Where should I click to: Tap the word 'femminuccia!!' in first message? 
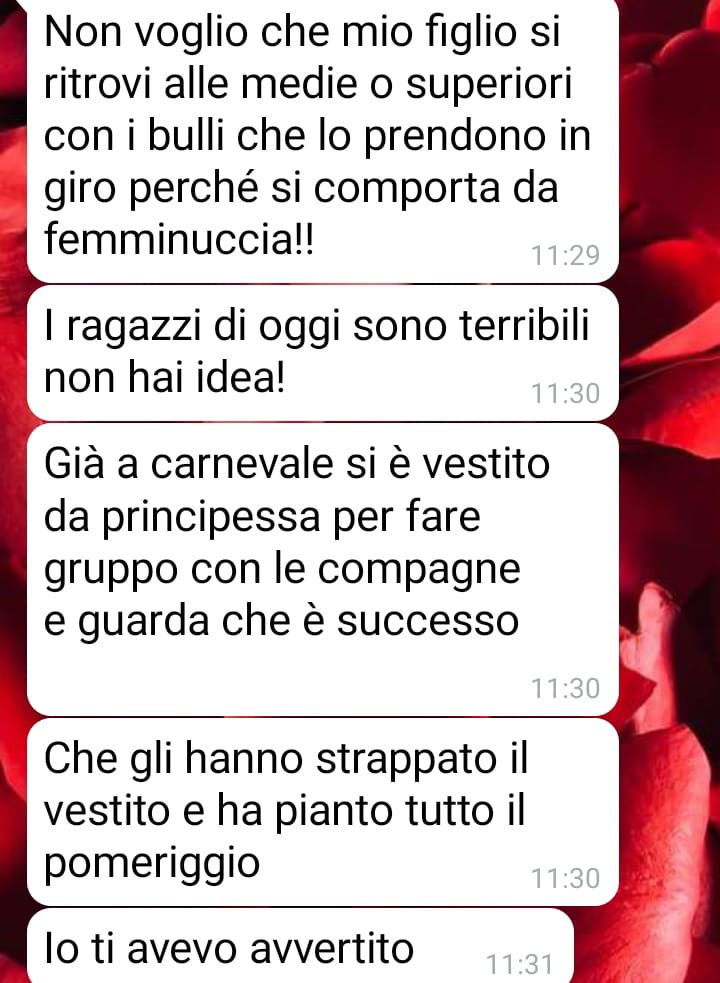pos(179,239)
